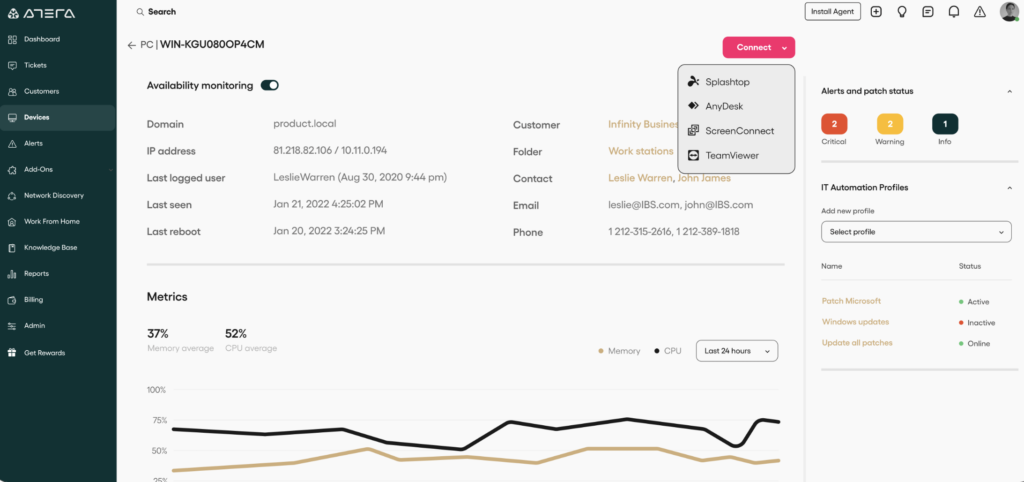Open Network Discovery icon
Screen dimensions: 1024x482
(x=12, y=196)
